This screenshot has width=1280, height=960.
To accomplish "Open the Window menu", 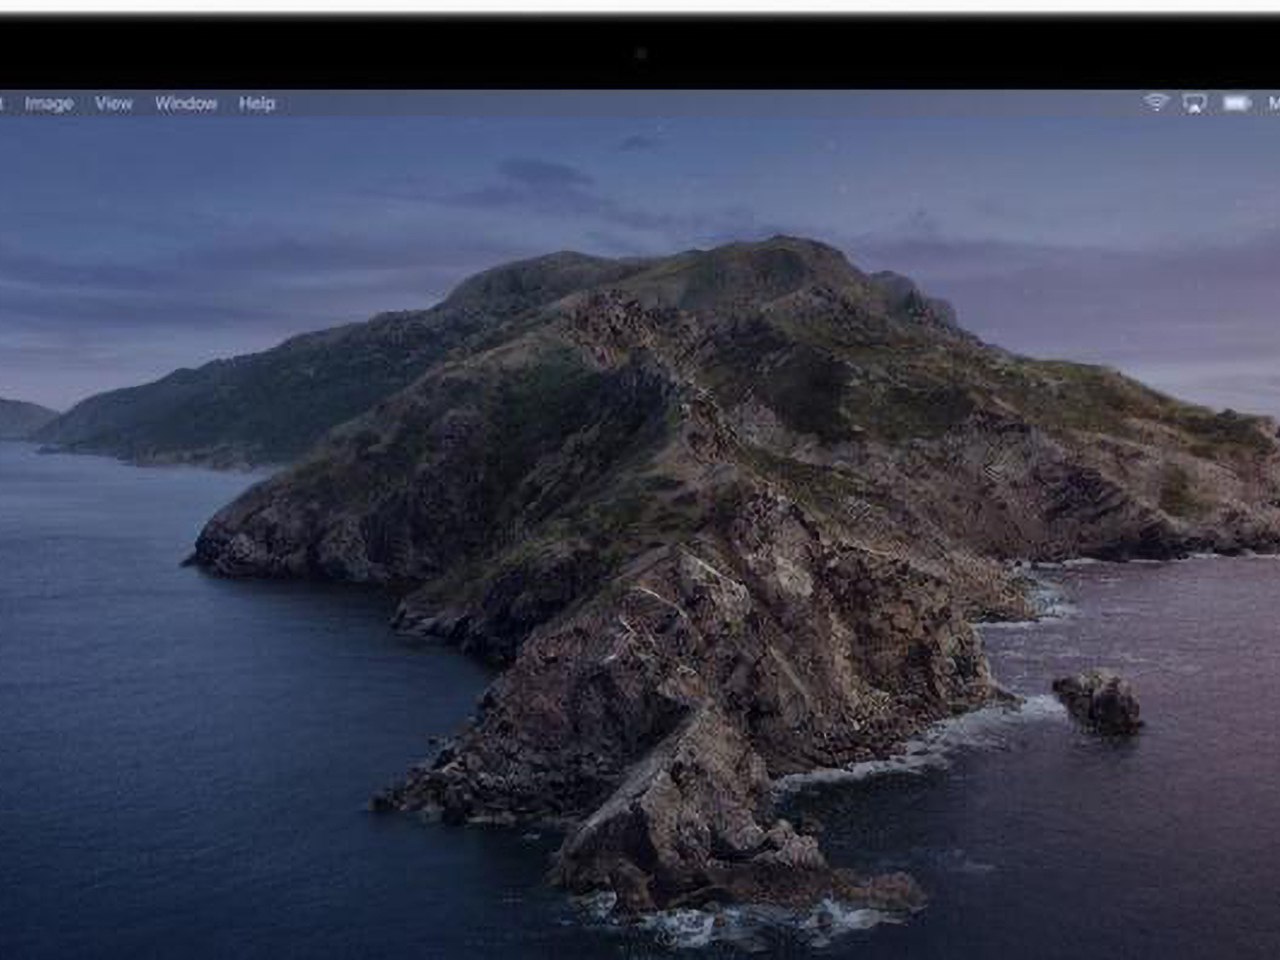I will pos(186,103).
